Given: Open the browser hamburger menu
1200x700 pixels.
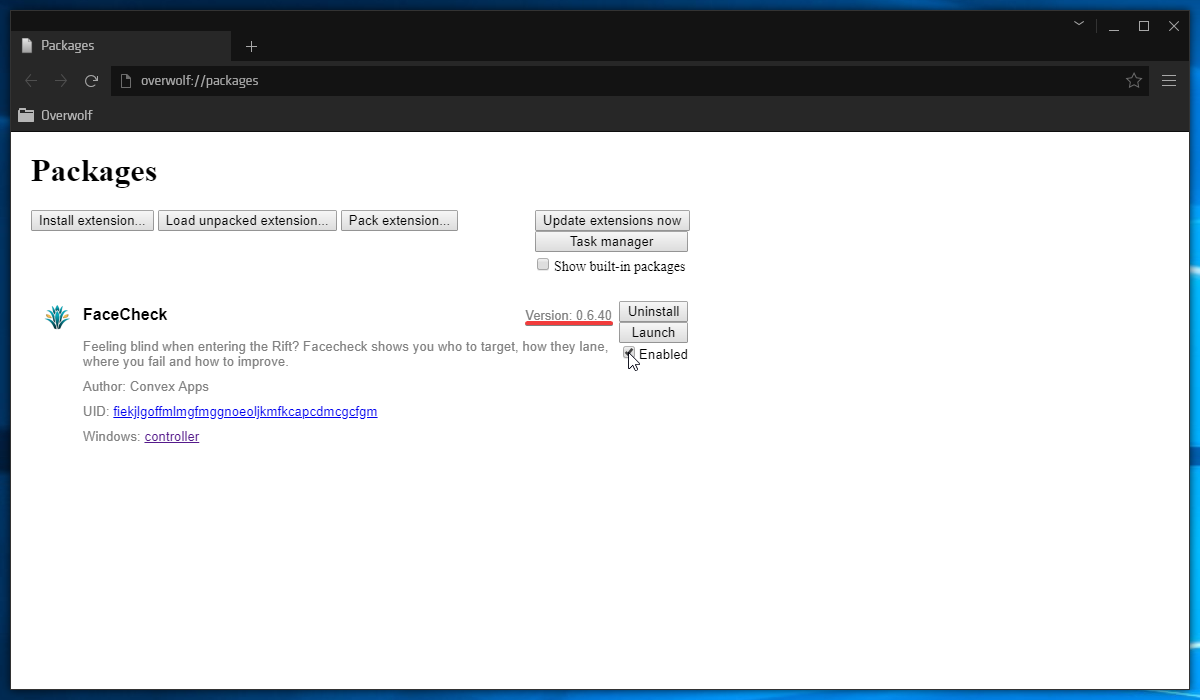Looking at the screenshot, I should click(1169, 81).
